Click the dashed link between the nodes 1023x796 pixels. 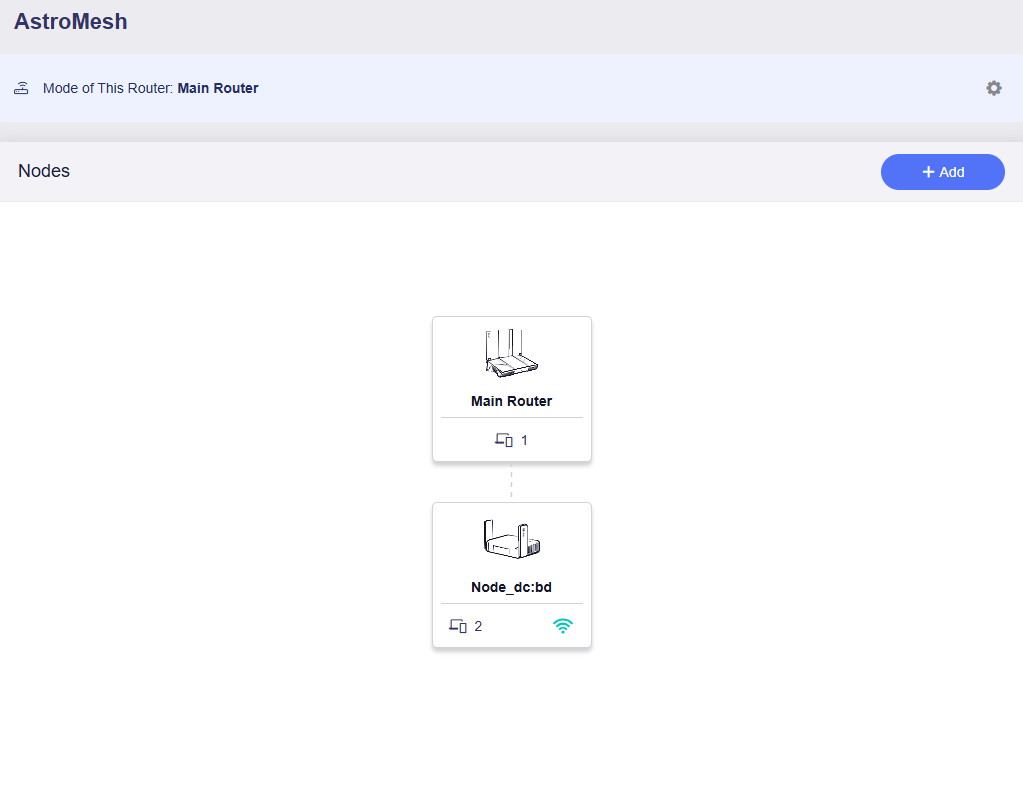coord(512,482)
